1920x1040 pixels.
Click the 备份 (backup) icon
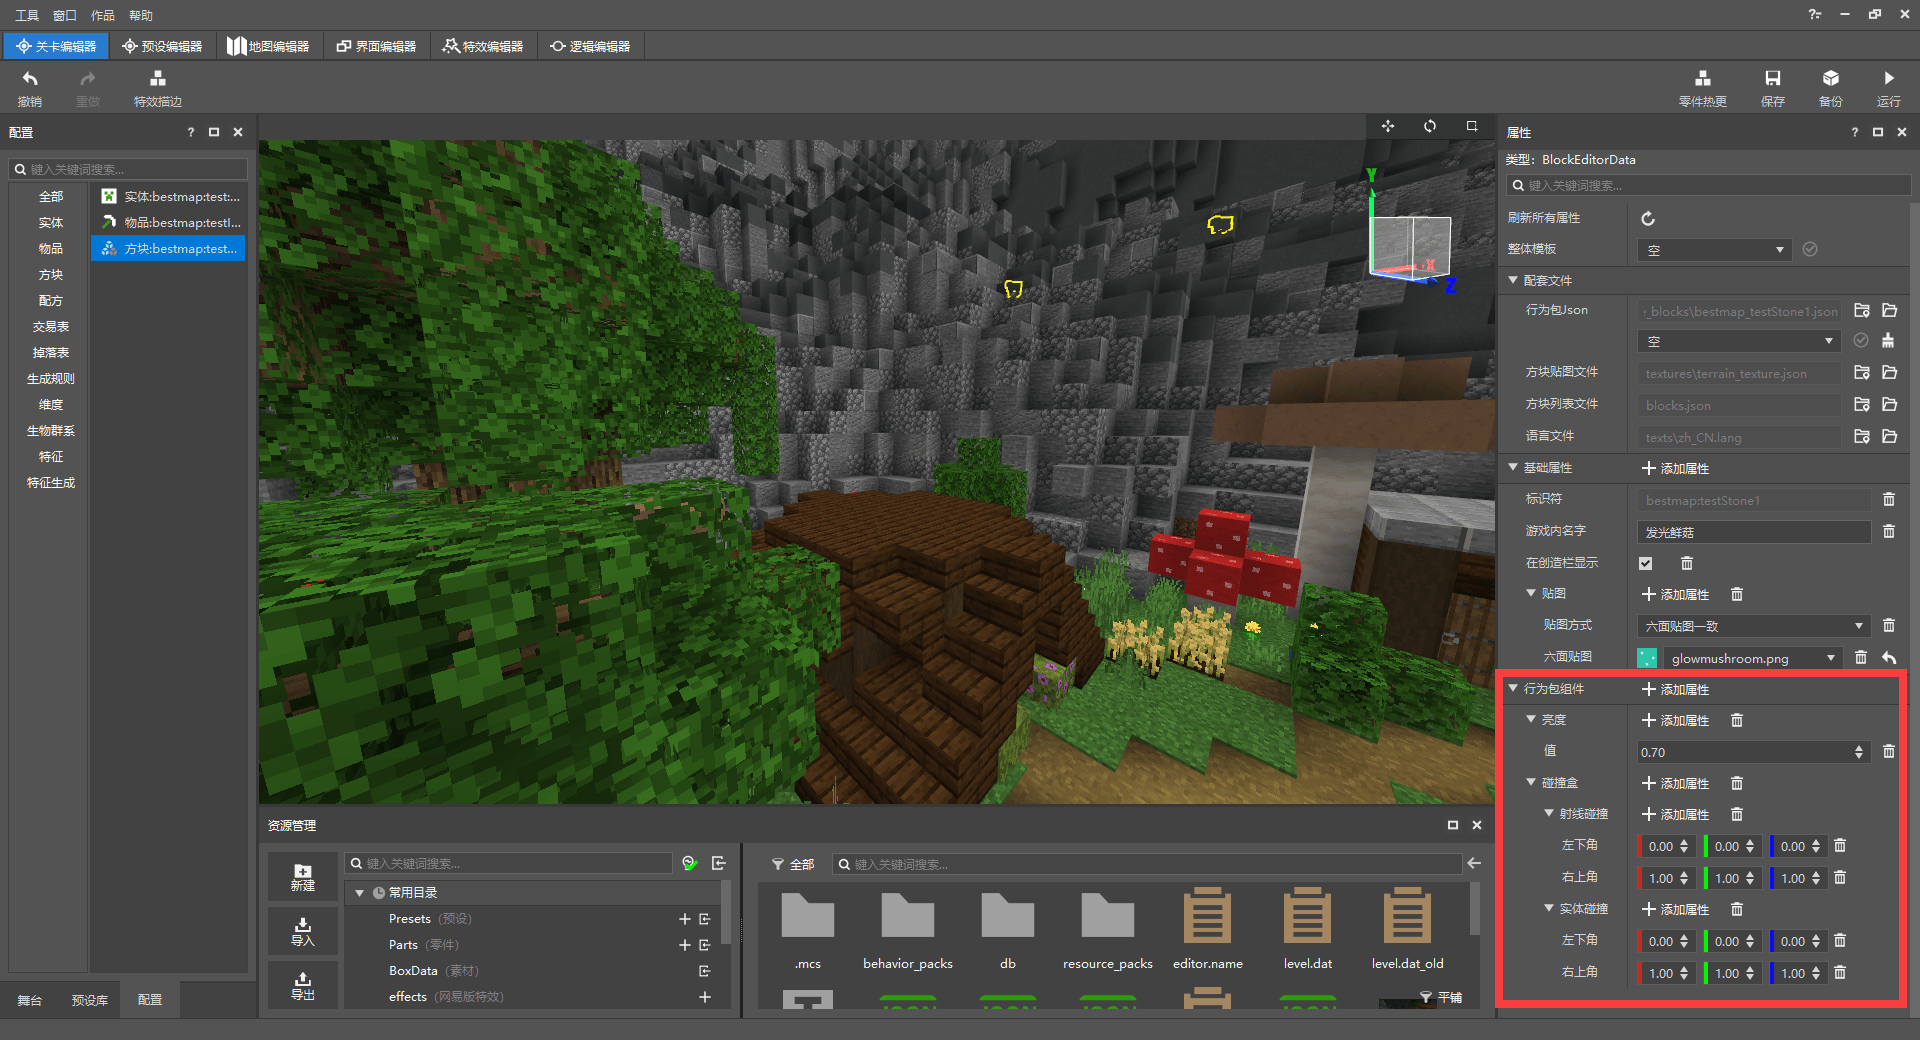[1830, 79]
